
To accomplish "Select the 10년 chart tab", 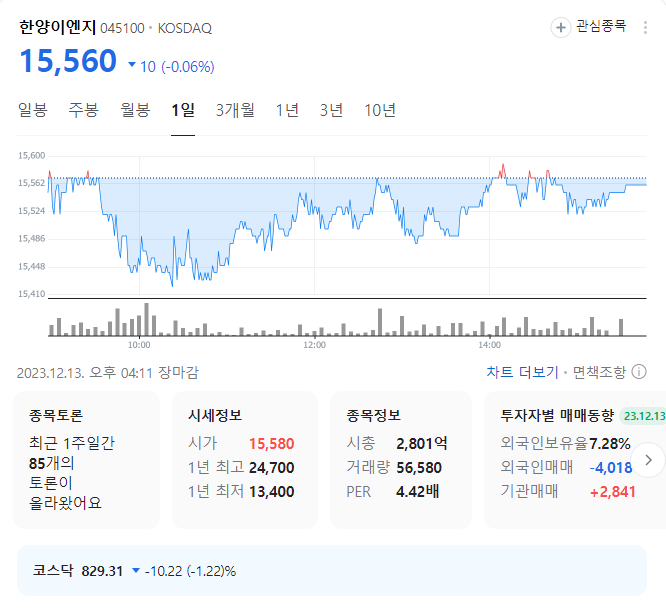I will coord(380,110).
